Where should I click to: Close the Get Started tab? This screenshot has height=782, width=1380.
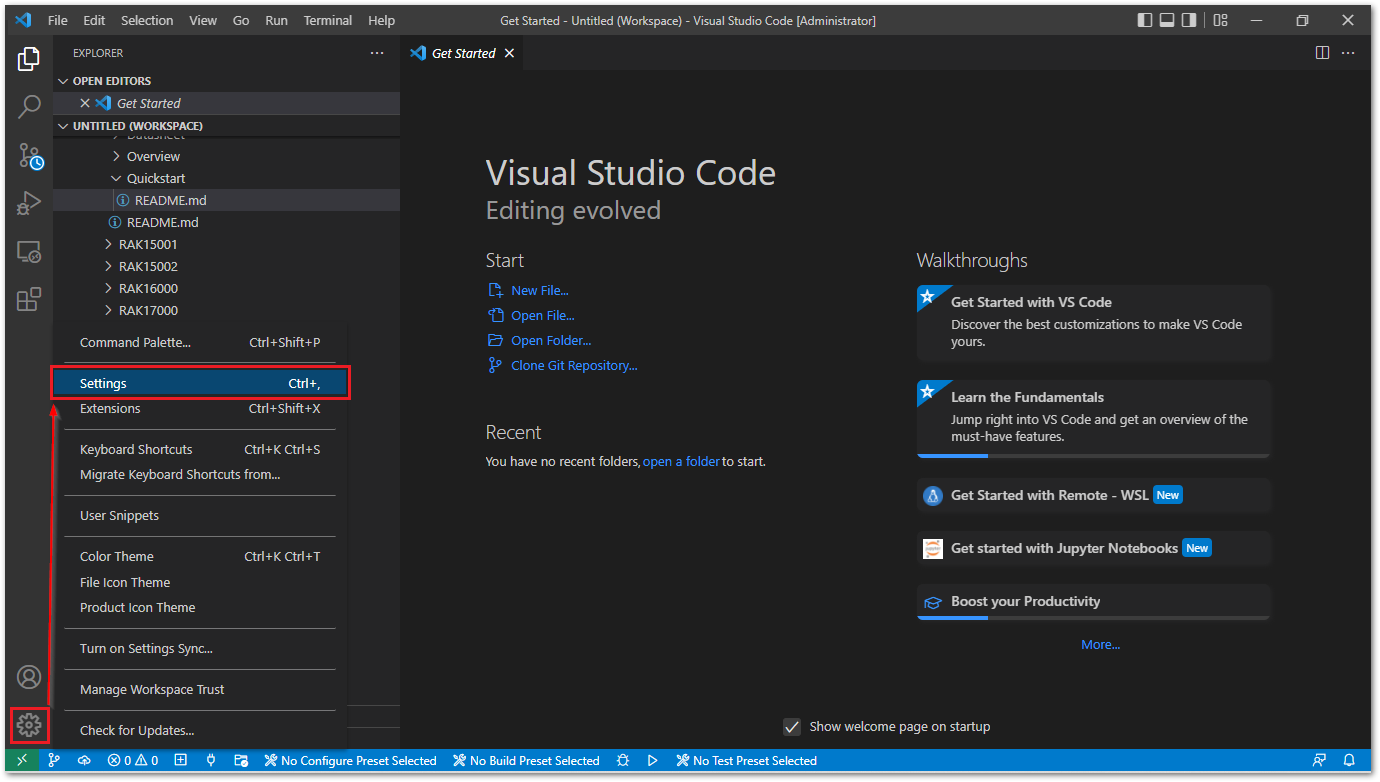[x=509, y=53]
